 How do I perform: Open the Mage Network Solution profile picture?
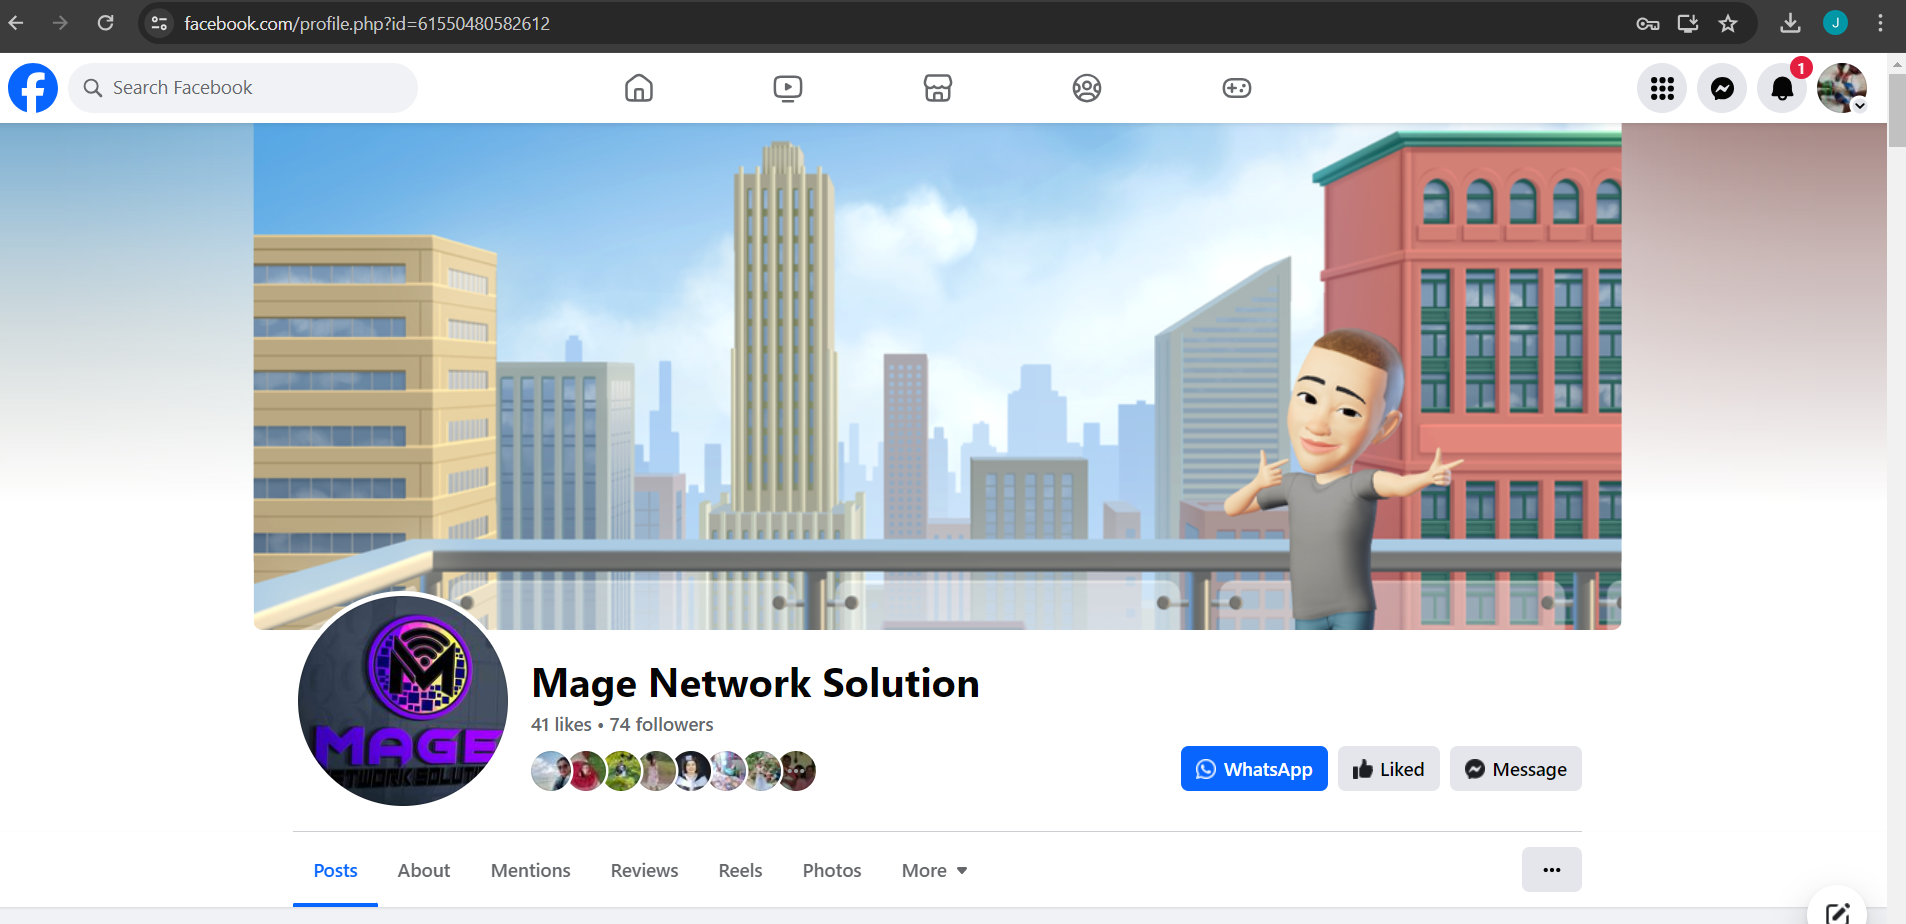403,699
